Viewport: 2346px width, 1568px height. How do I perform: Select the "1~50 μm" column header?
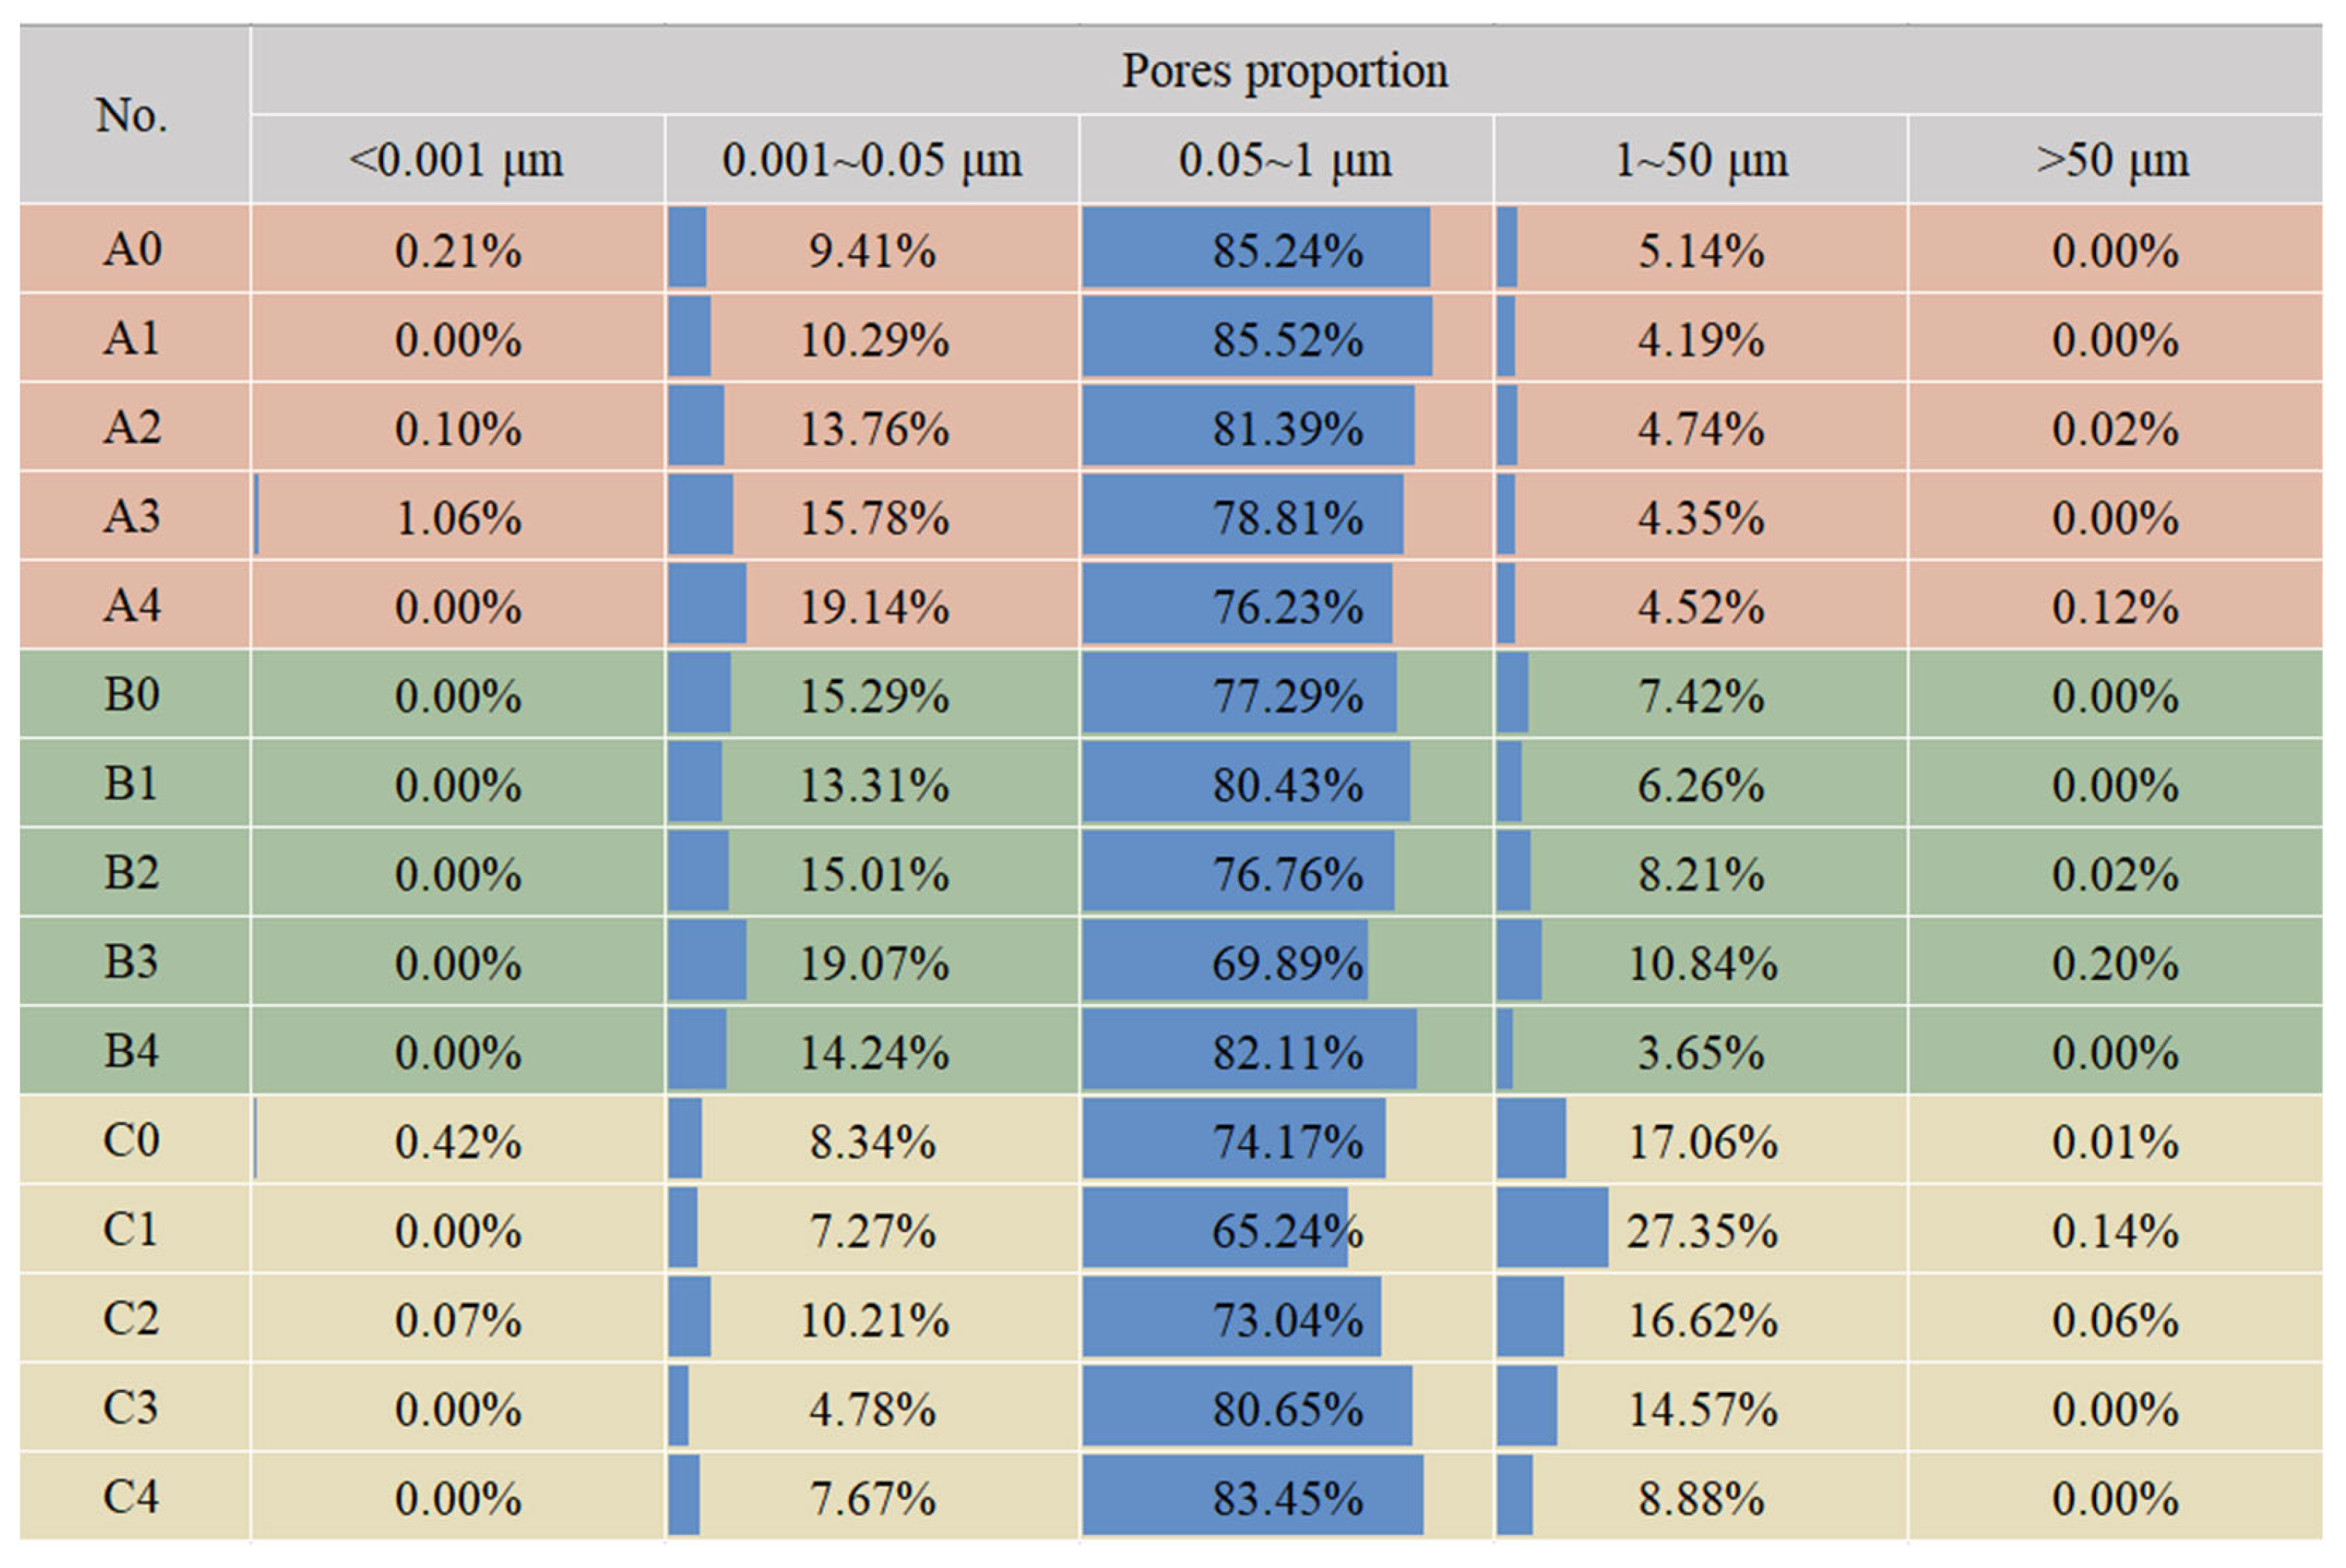1701,160
